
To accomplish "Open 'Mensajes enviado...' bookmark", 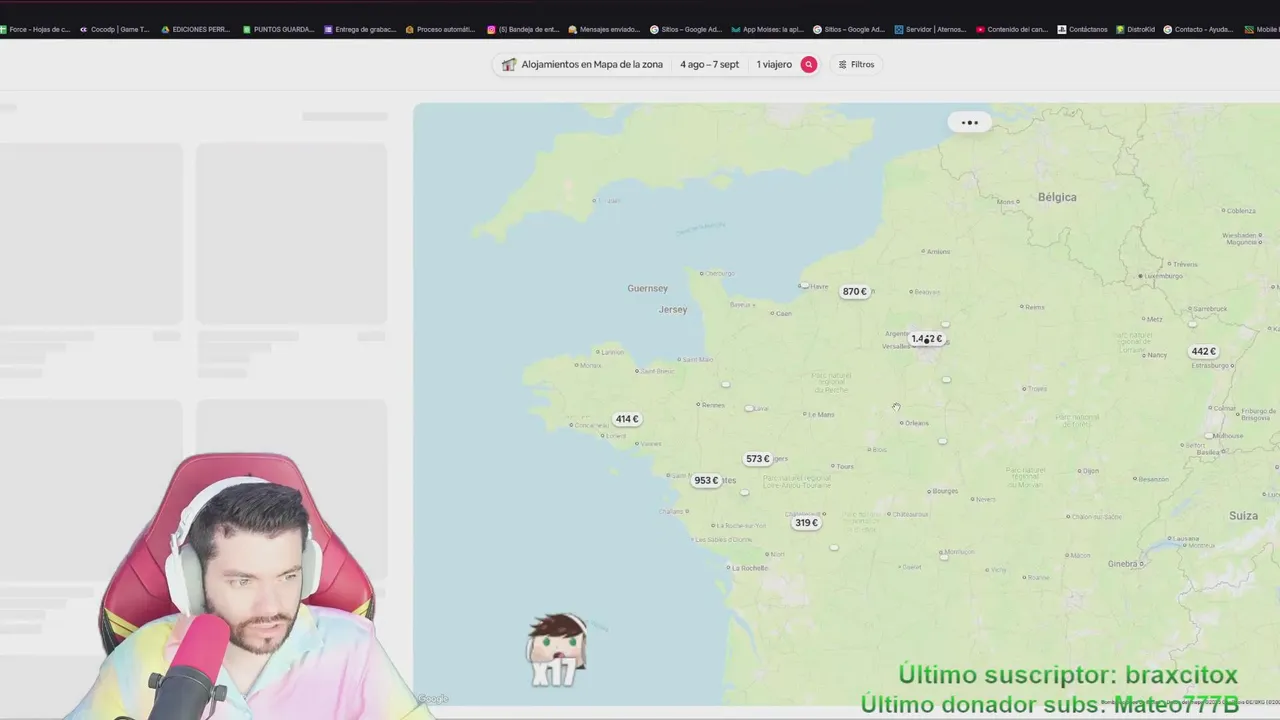I will 604,29.
